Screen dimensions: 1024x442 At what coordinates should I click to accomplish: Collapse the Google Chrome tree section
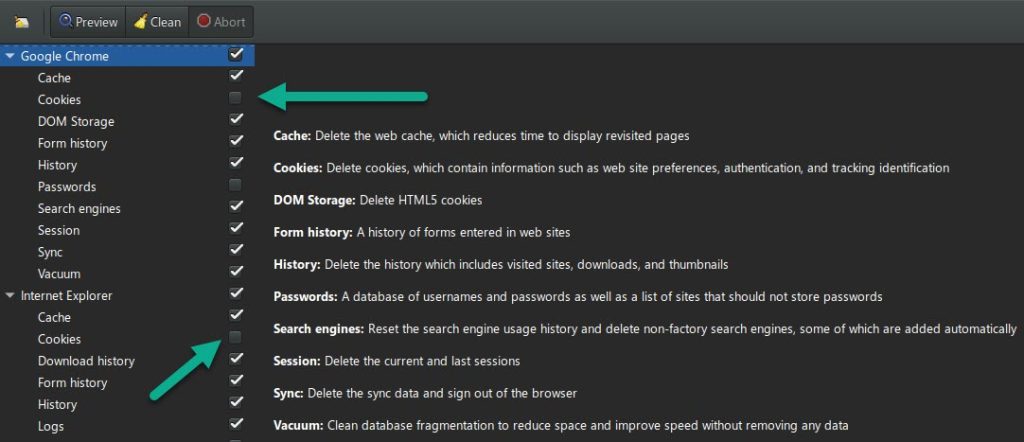(x=10, y=56)
